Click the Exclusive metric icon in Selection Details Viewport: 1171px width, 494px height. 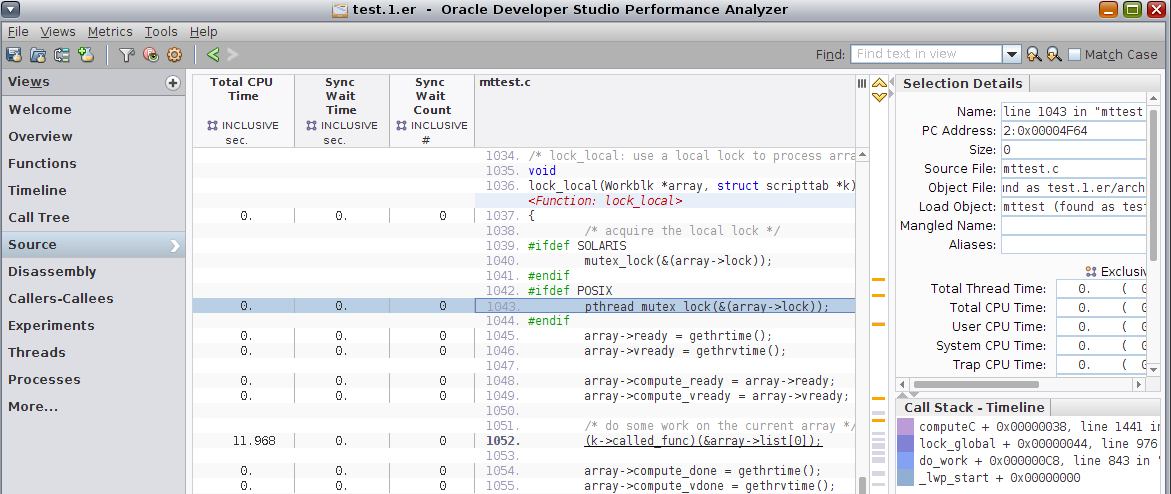[1091, 271]
